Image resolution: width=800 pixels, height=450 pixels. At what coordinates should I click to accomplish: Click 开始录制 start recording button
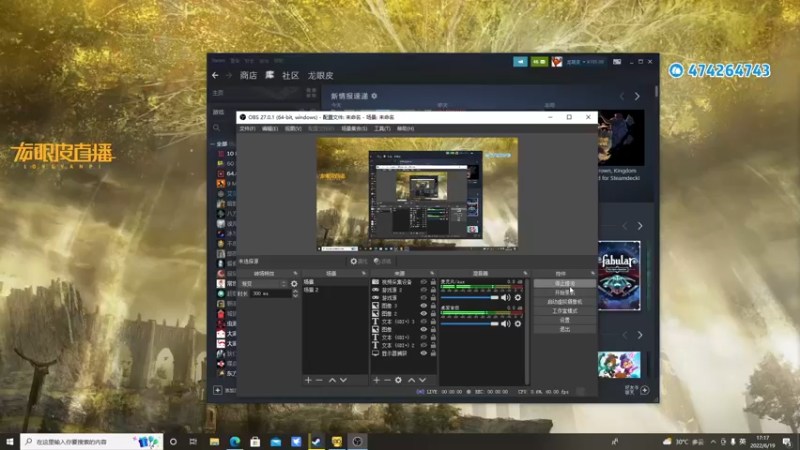565,292
